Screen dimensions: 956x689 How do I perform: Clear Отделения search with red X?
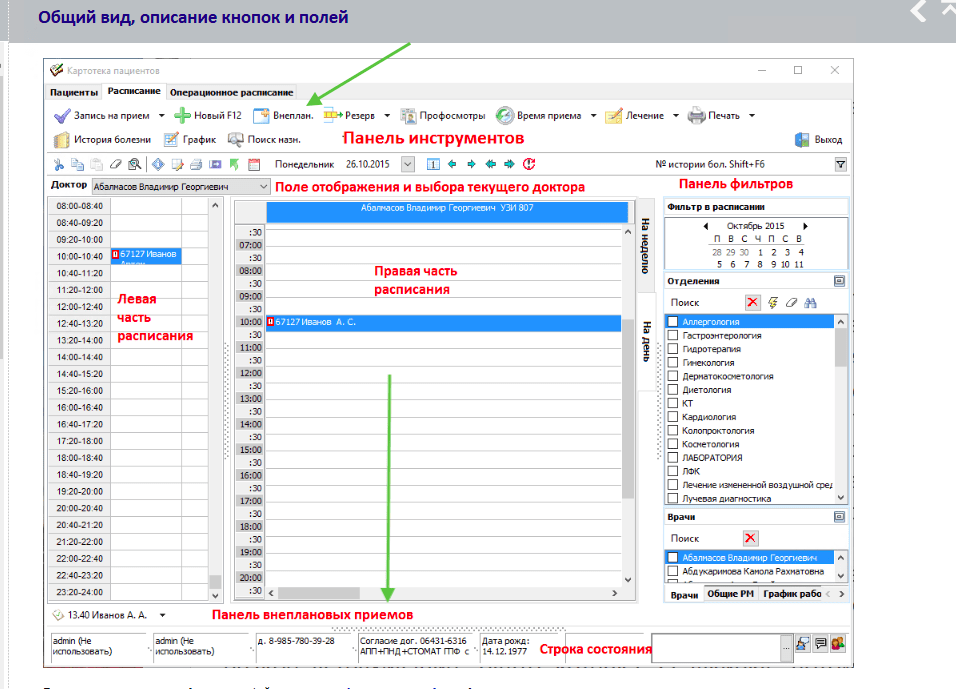click(x=753, y=302)
